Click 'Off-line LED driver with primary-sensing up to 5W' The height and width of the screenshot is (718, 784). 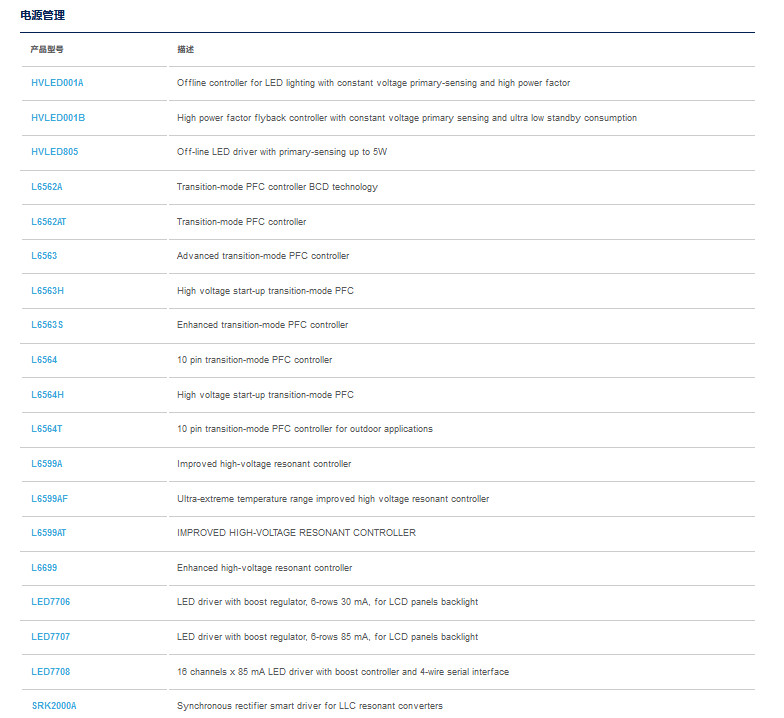pos(282,152)
